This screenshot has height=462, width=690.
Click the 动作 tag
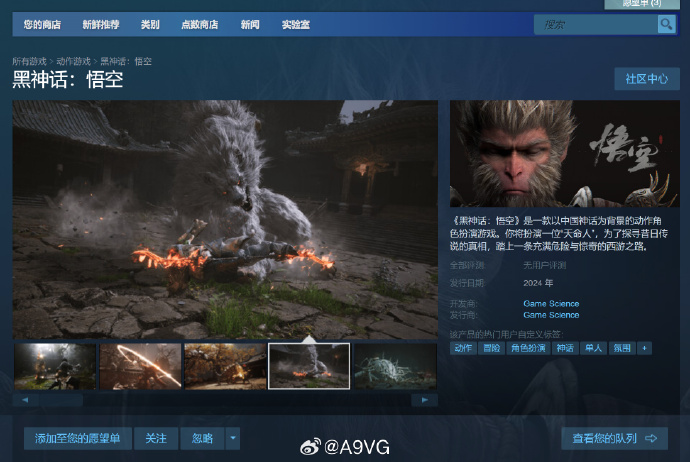[x=463, y=348]
